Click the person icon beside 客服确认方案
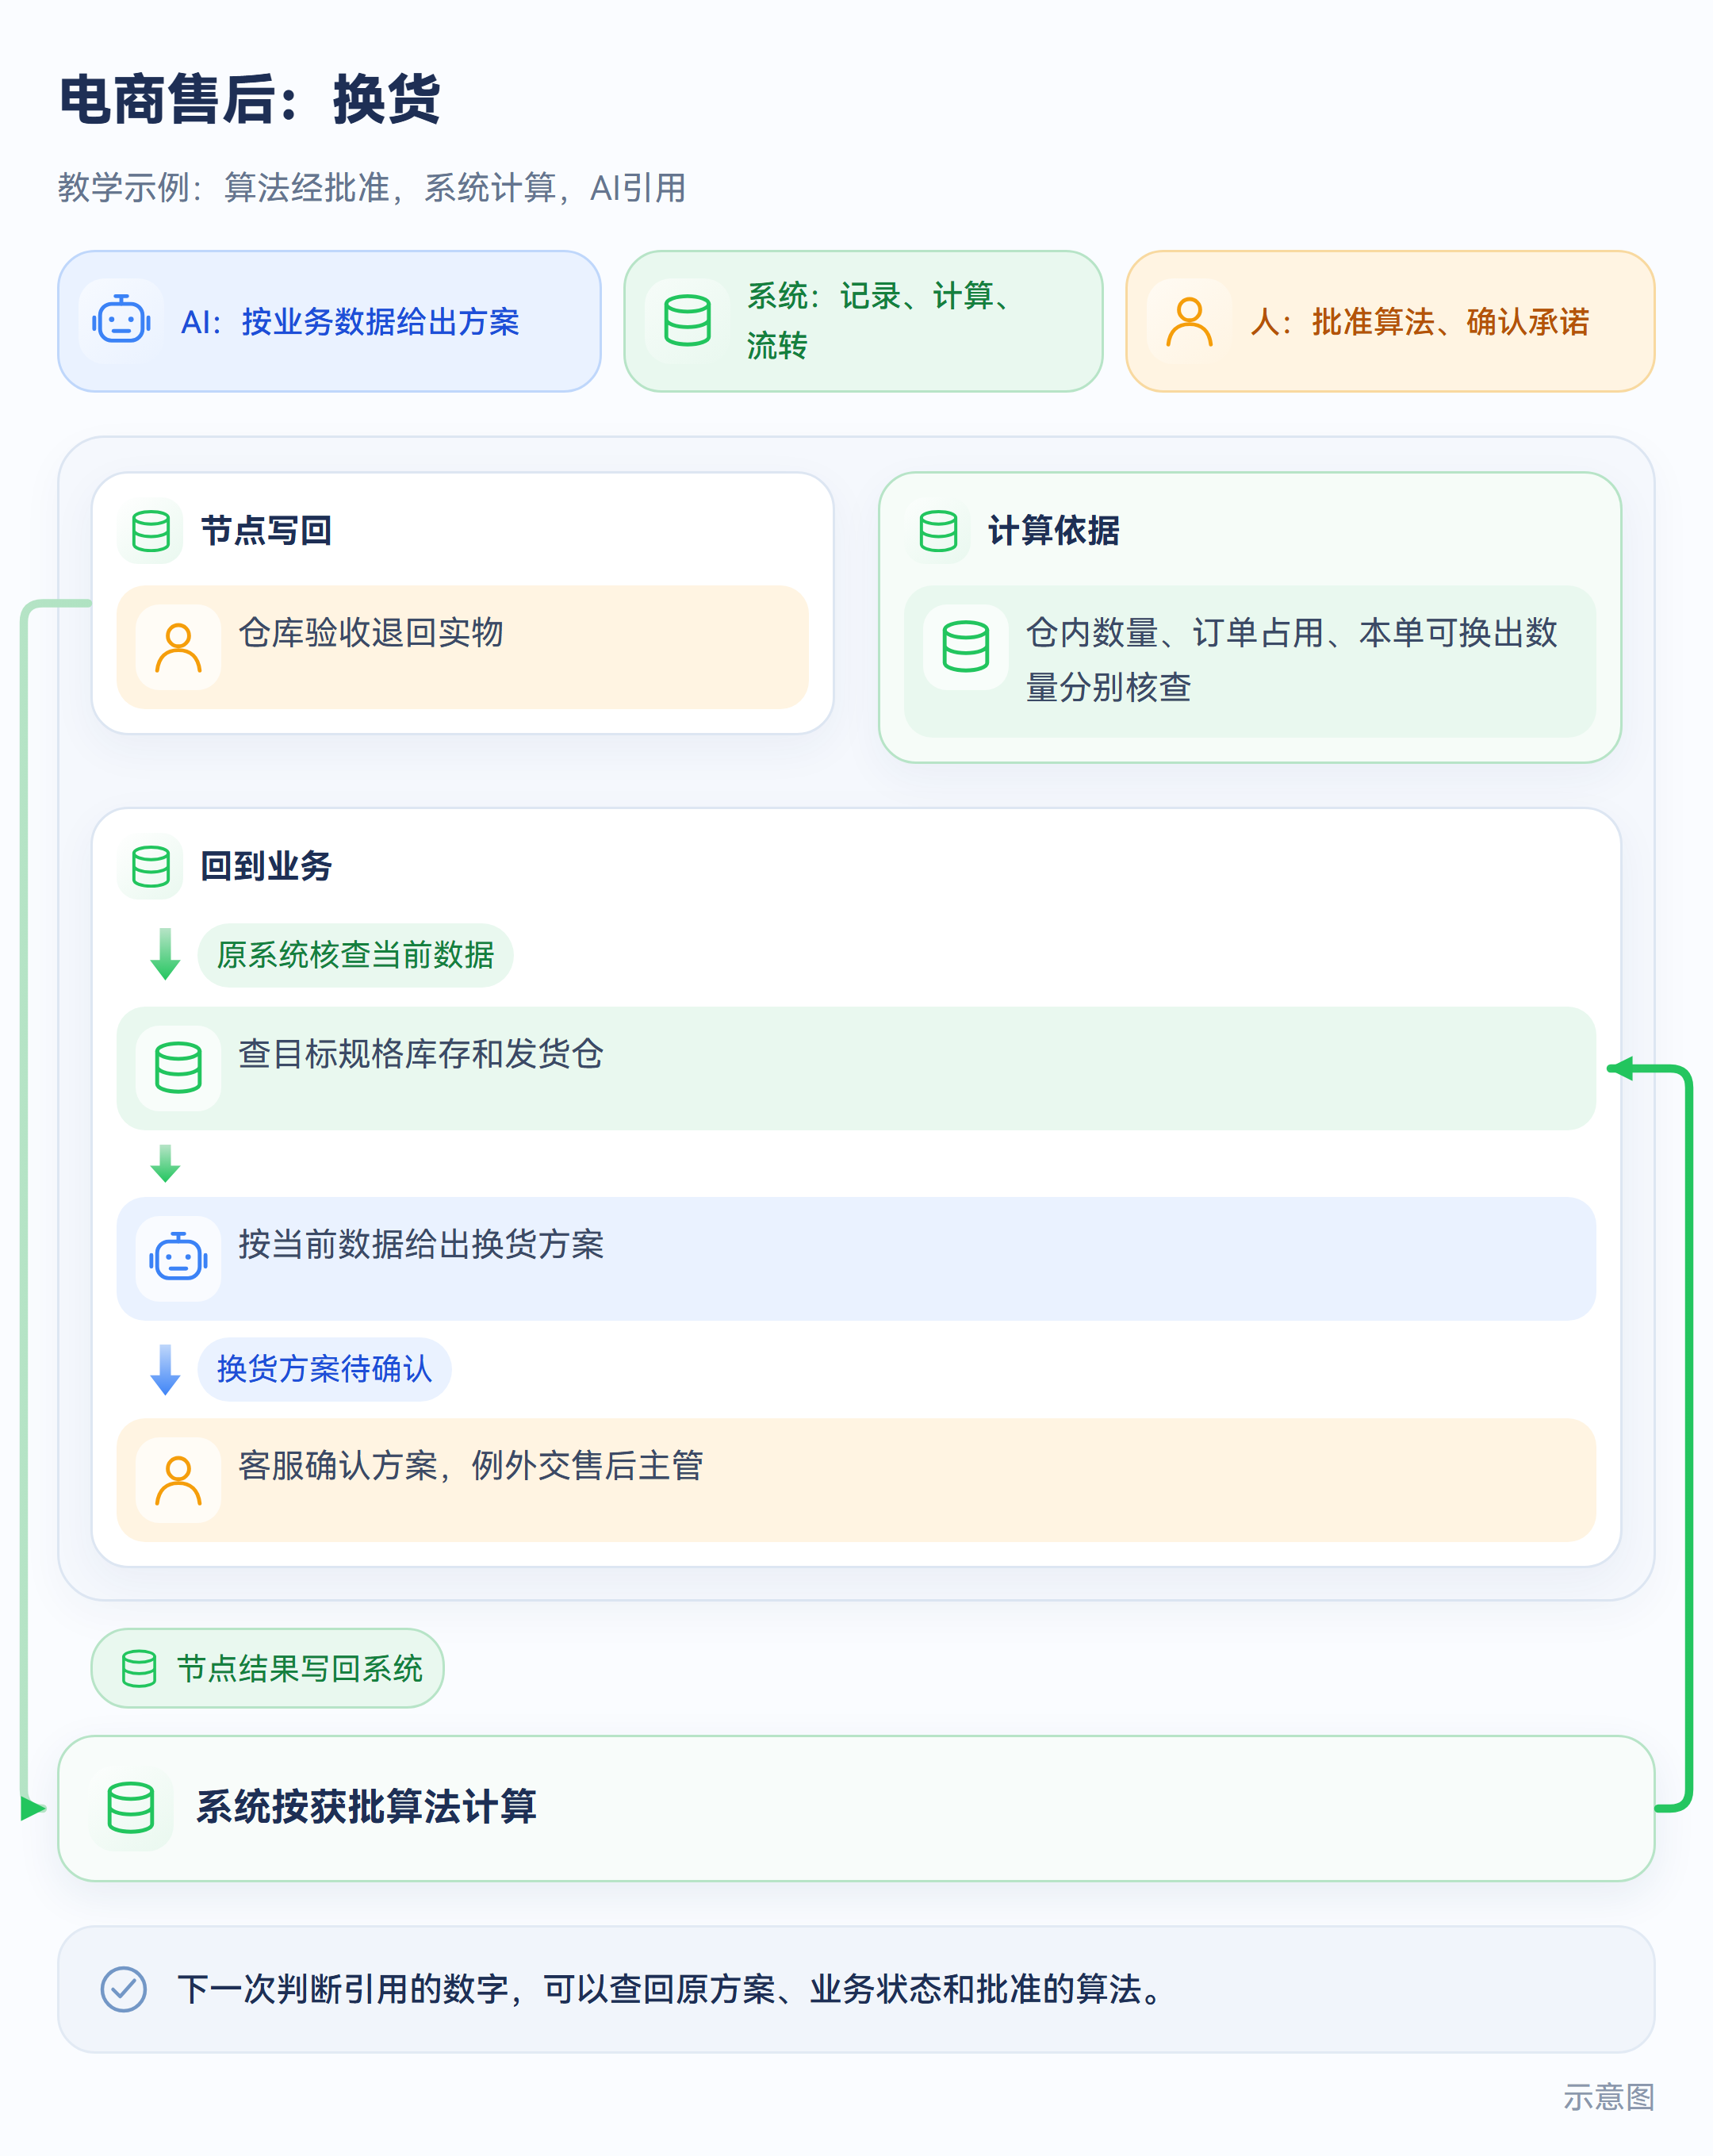 coord(178,1480)
